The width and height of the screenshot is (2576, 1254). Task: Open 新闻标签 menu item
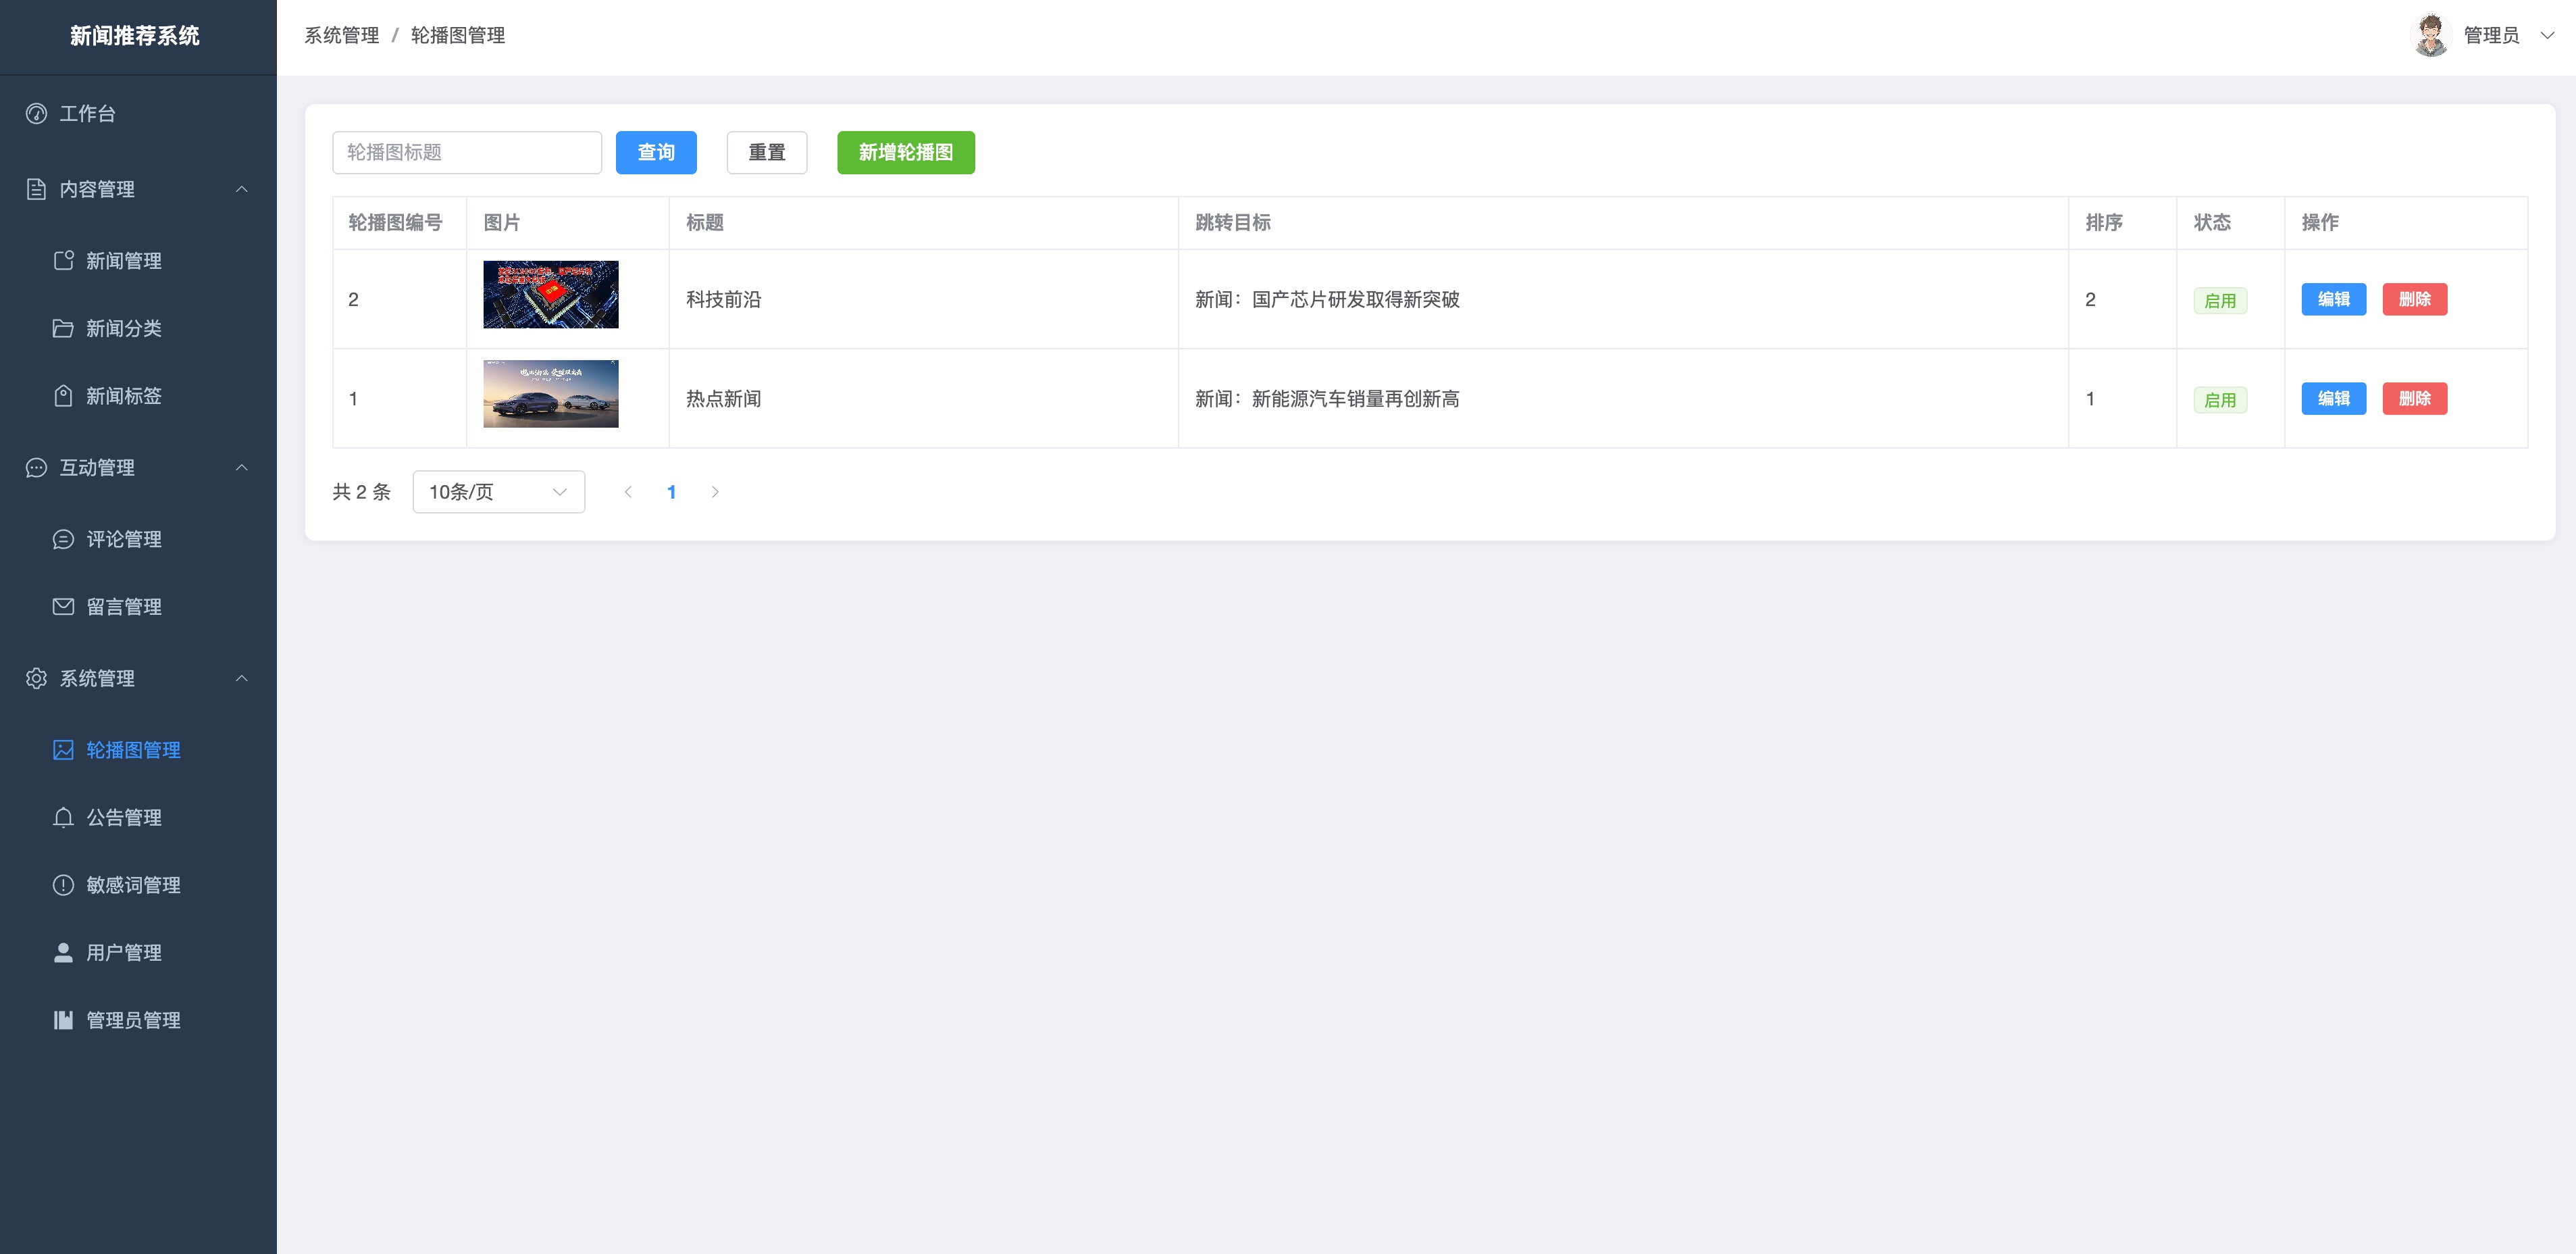pos(138,396)
